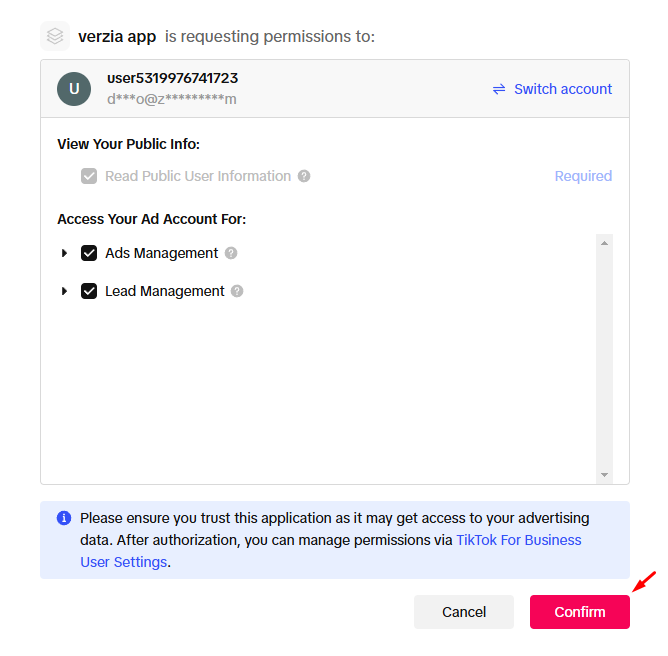Uncheck the Lead Management checkbox
This screenshot has height=656, width=668.
coord(89,291)
